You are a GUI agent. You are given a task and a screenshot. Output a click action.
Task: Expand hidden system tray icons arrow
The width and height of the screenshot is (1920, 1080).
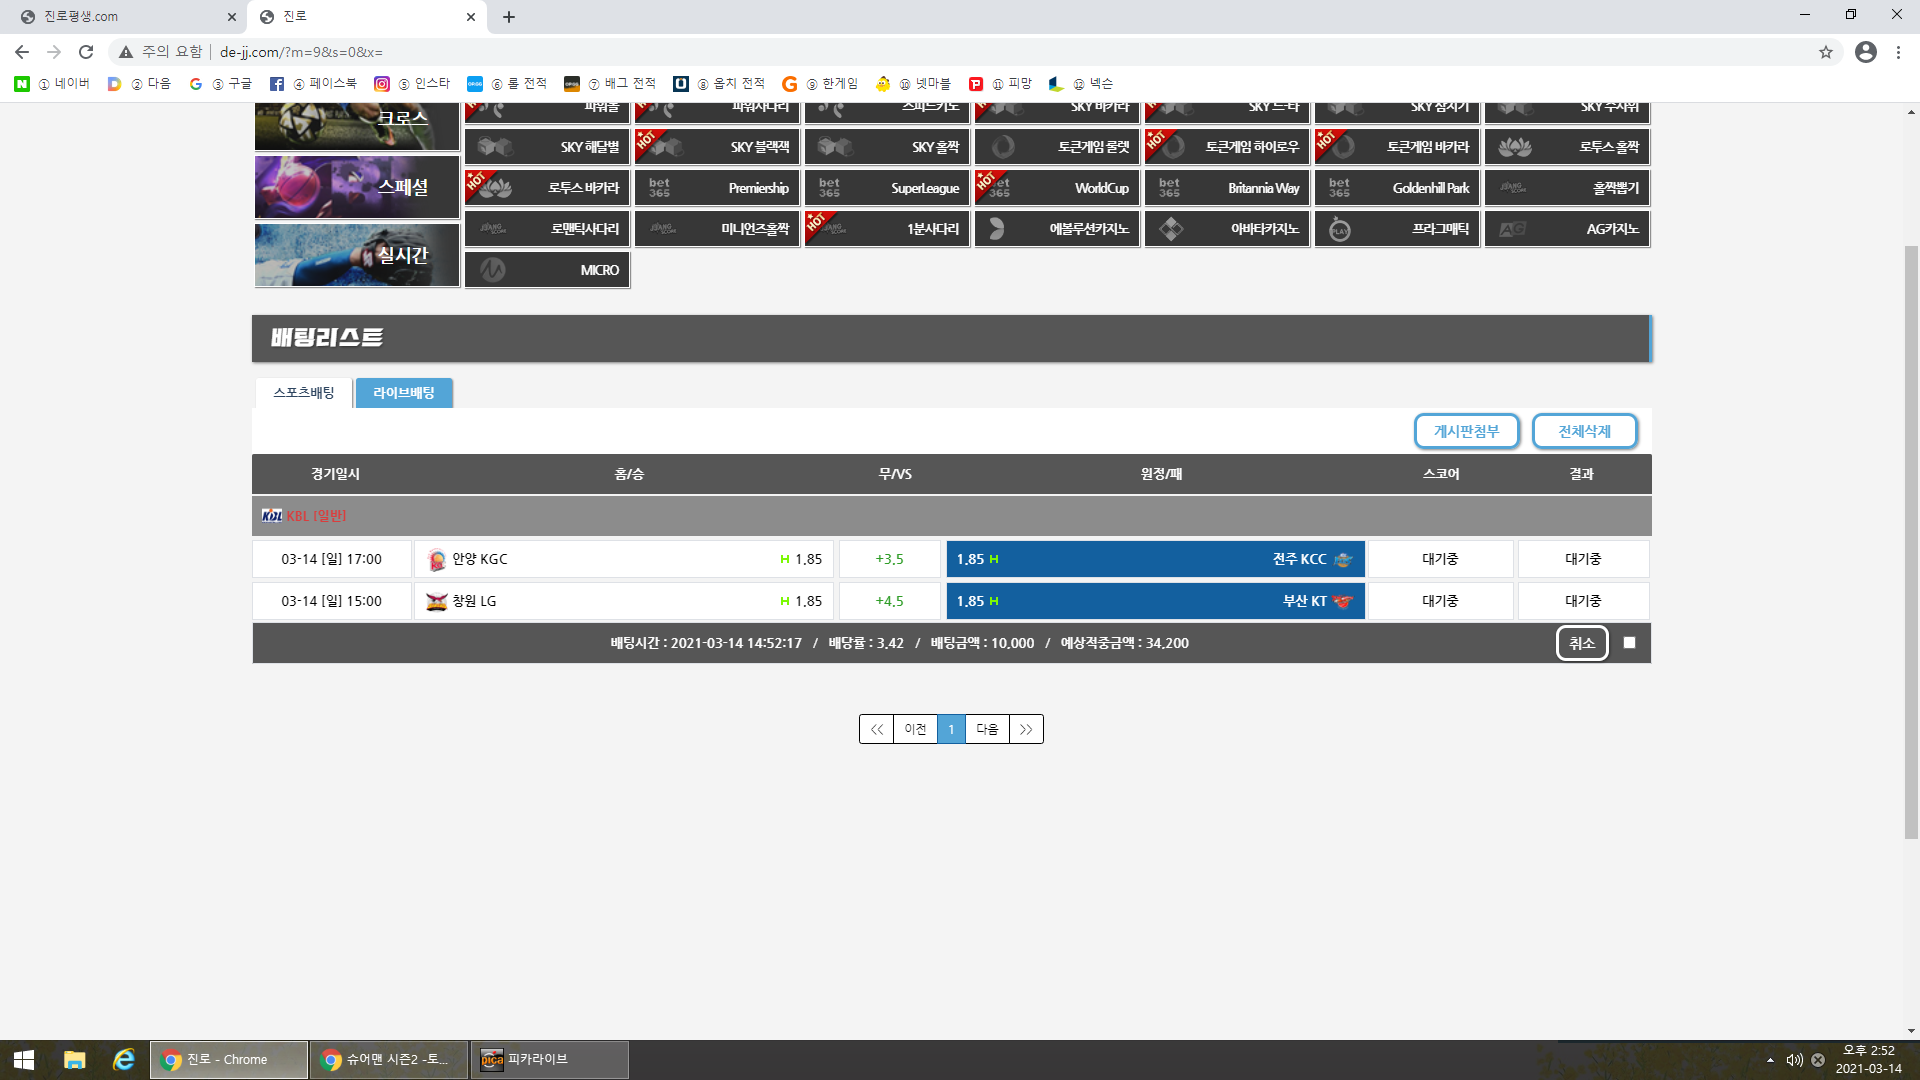click(1770, 1060)
